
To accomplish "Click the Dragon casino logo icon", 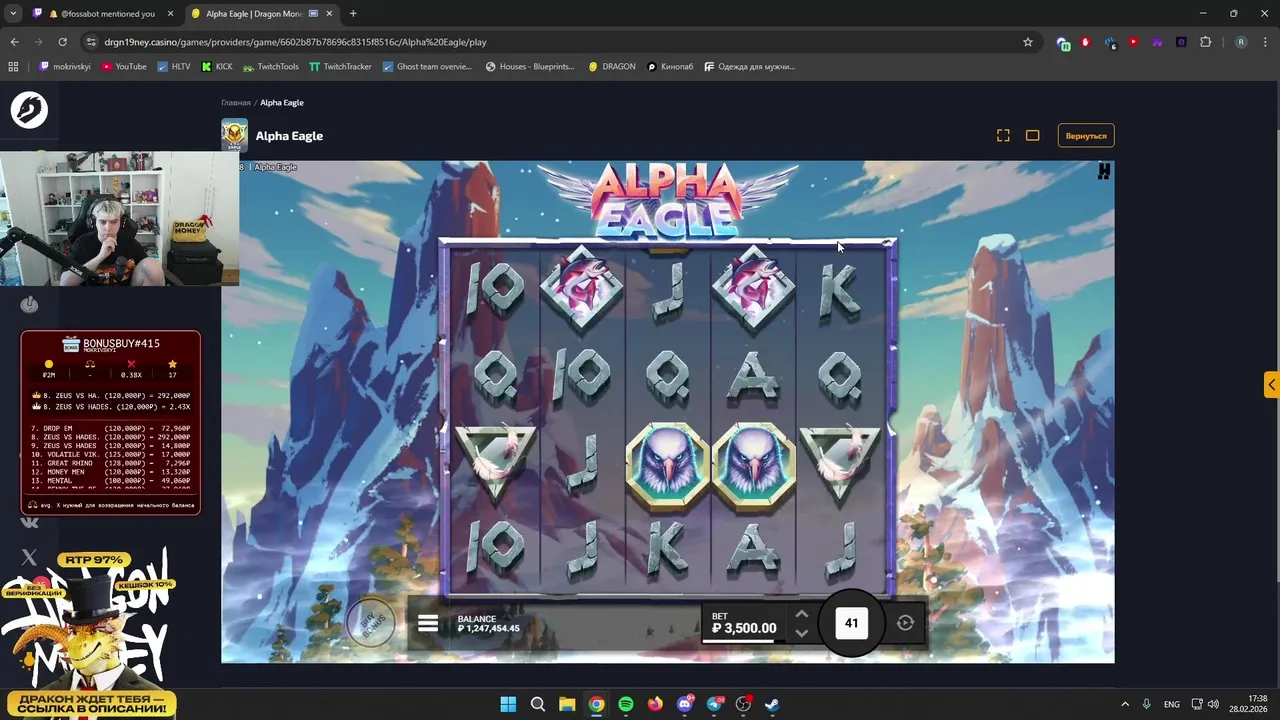I will coord(29,109).
